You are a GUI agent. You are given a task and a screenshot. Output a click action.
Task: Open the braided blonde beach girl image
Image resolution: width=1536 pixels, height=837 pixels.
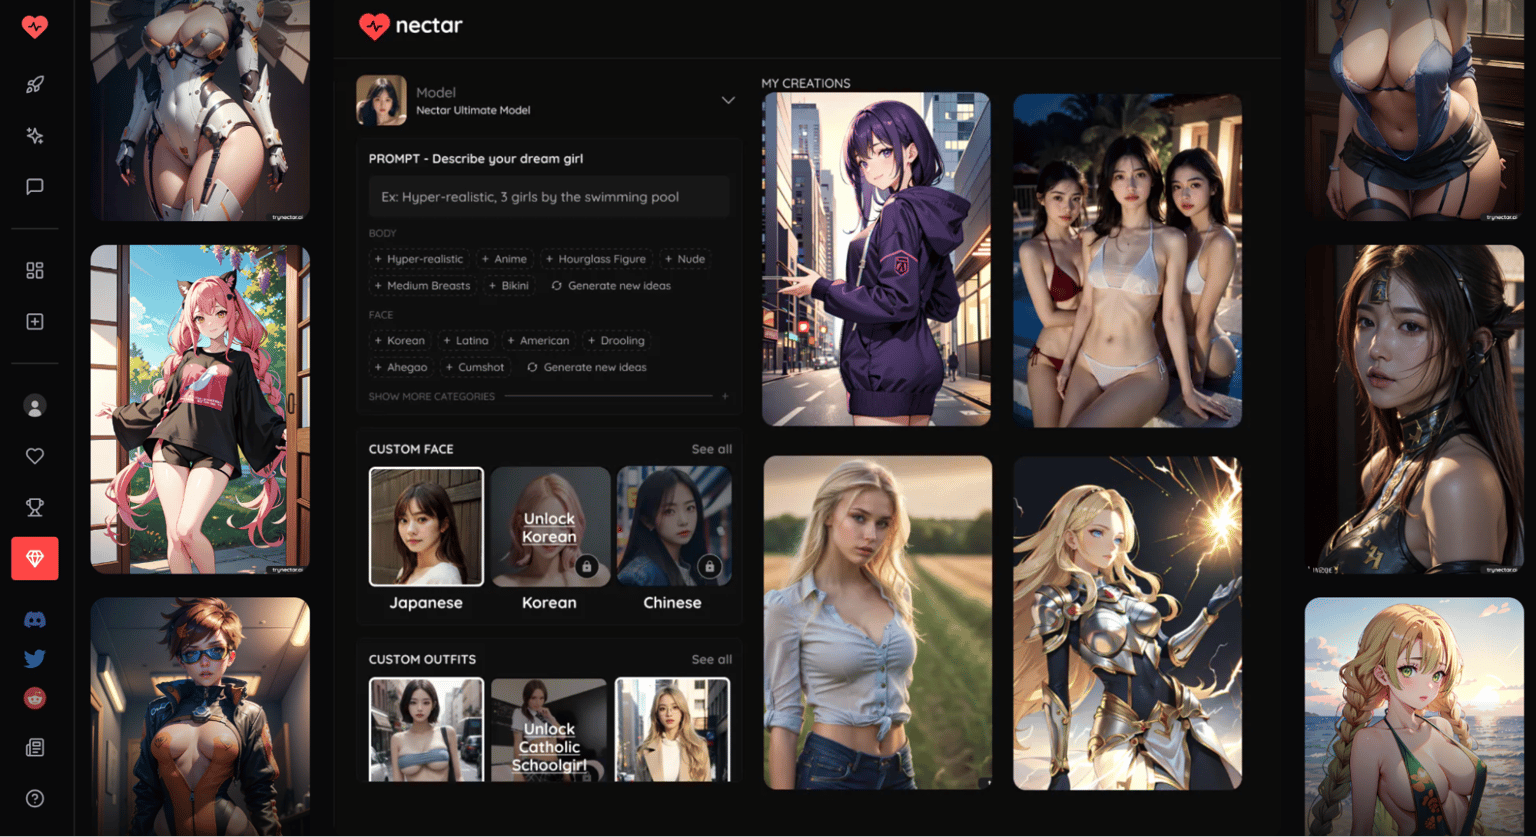coord(1414,716)
